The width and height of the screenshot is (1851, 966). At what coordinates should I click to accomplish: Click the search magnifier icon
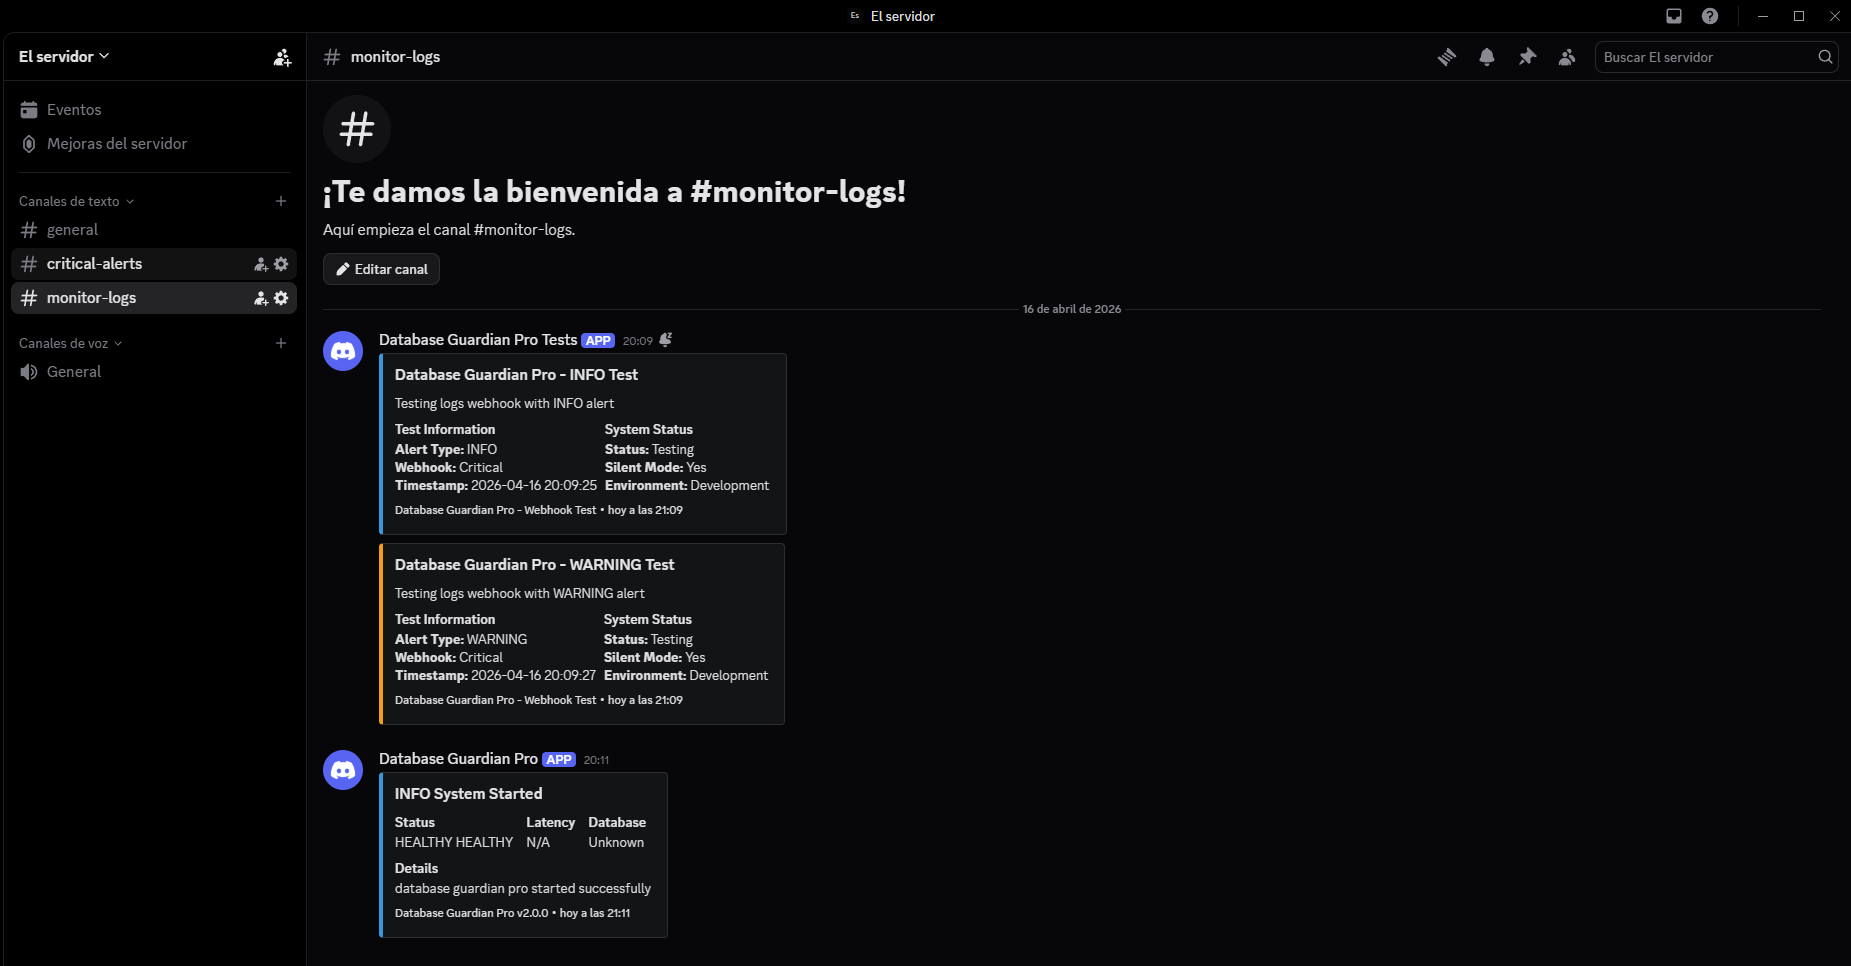pos(1825,57)
